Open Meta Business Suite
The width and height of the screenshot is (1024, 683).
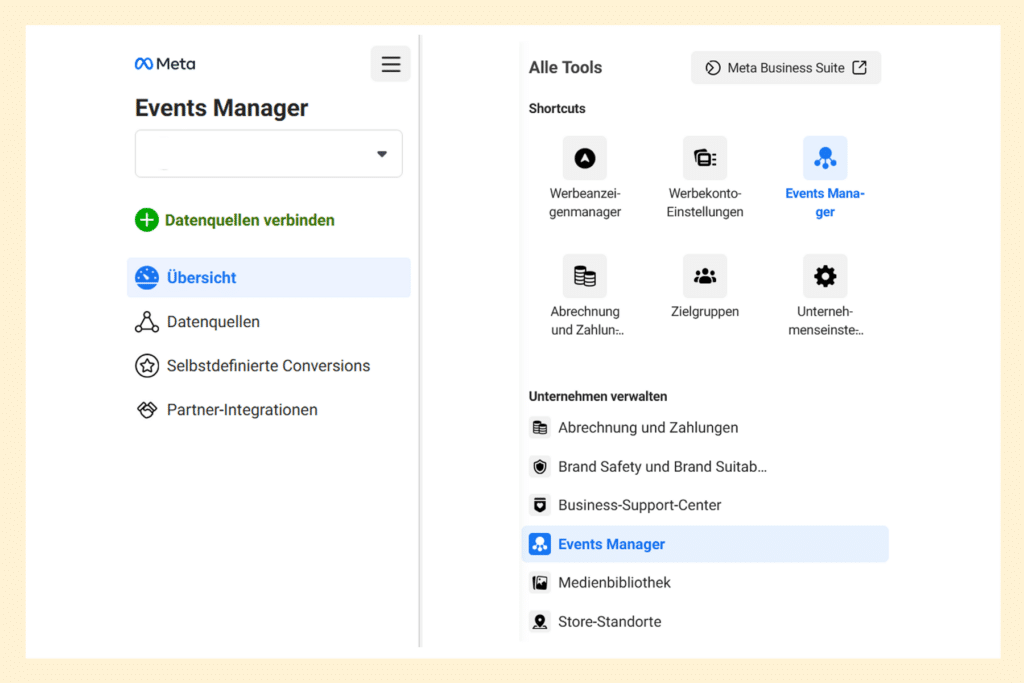point(786,68)
